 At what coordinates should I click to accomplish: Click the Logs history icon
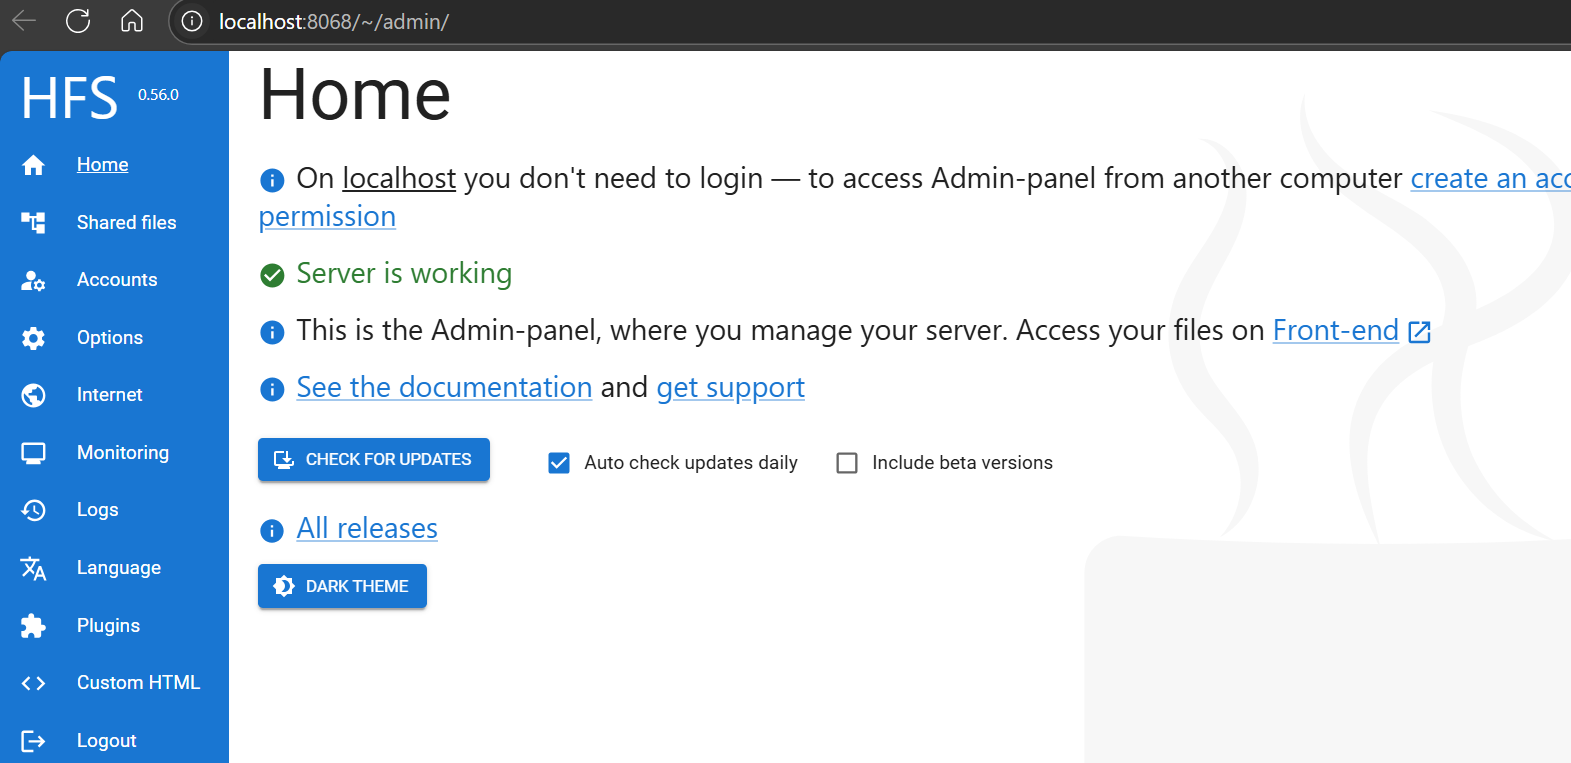coord(33,510)
